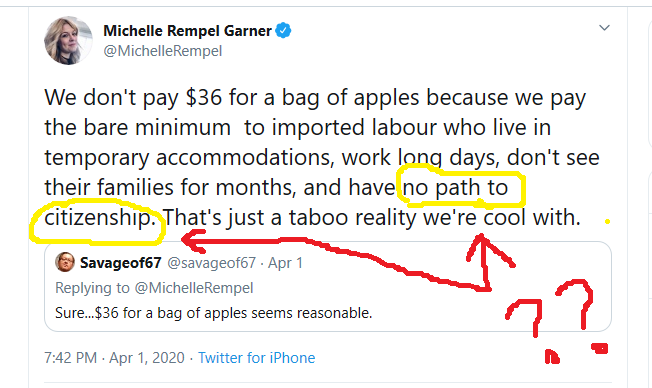This screenshot has height=388, width=652.
Task: Follow the @MichelleRempel mention after Replying to
Action: coord(194,288)
